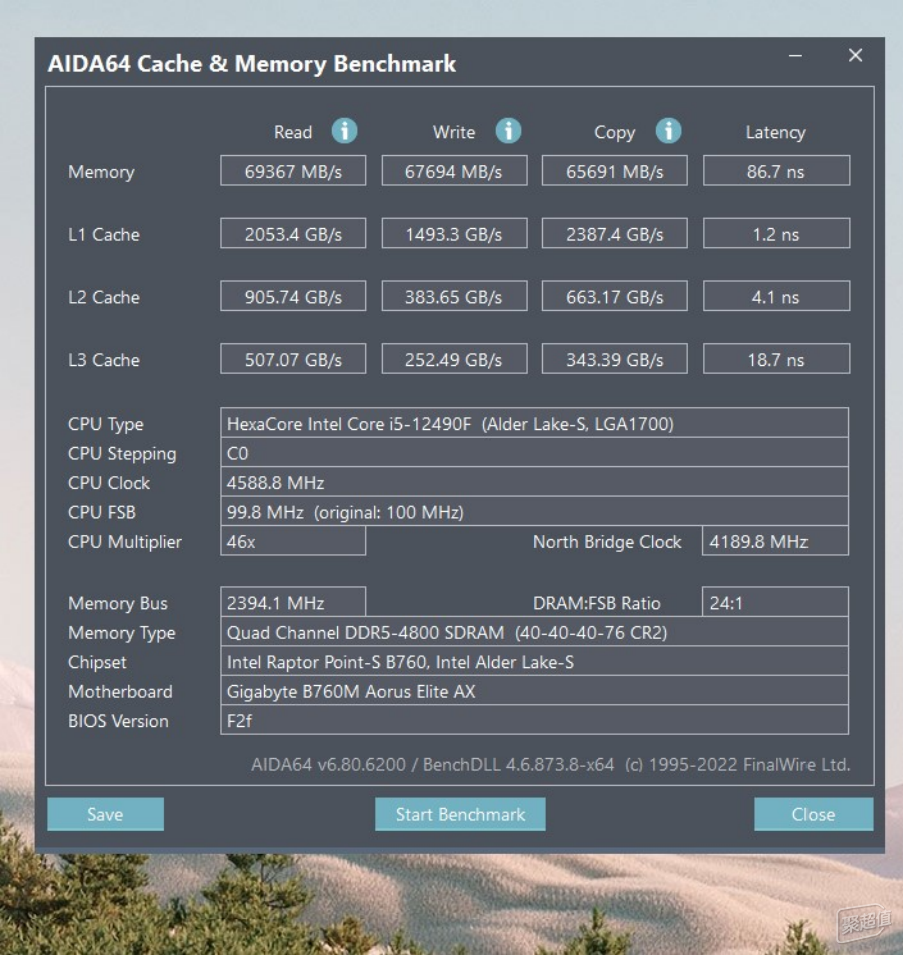Click the CPU FSB 99.8 MHz field

534,512
